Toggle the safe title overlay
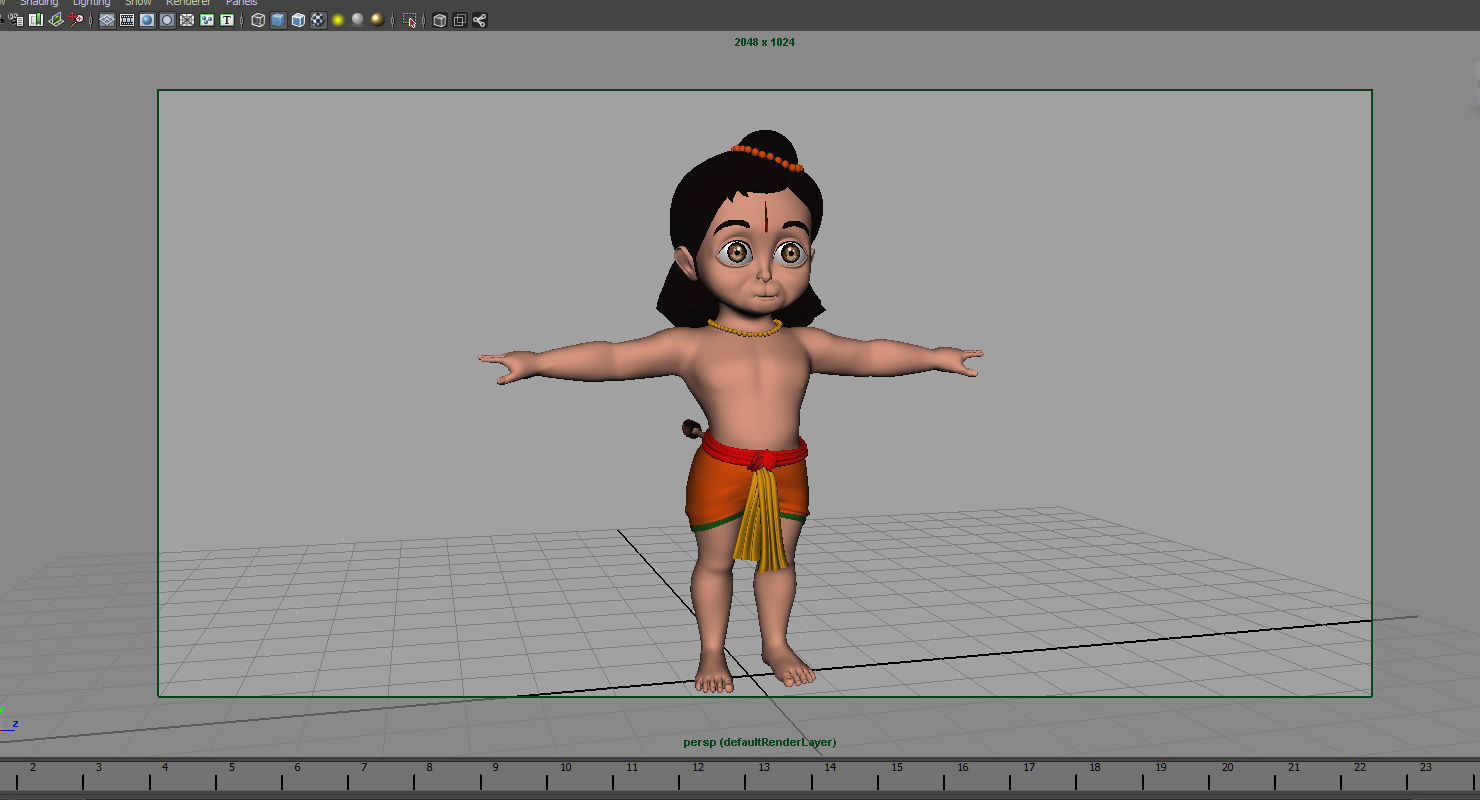The image size is (1480, 800). coord(227,20)
